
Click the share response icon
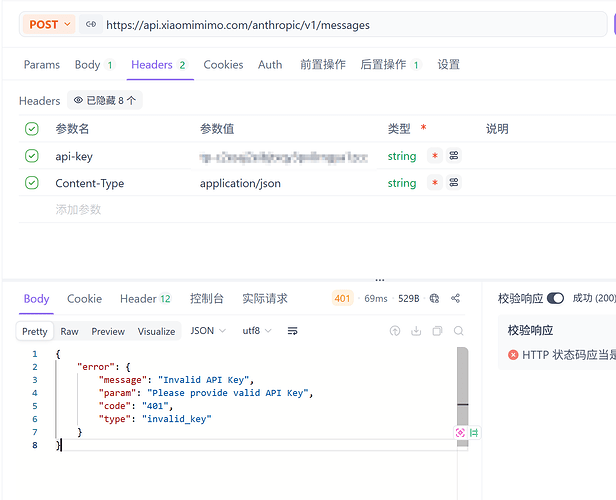pos(455,299)
